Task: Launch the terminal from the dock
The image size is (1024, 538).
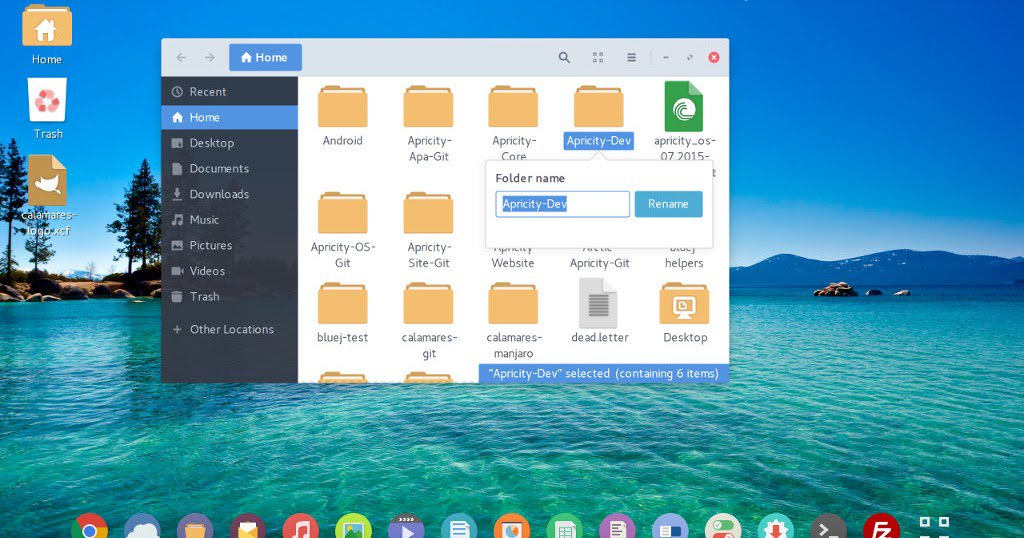Action: coord(829,528)
